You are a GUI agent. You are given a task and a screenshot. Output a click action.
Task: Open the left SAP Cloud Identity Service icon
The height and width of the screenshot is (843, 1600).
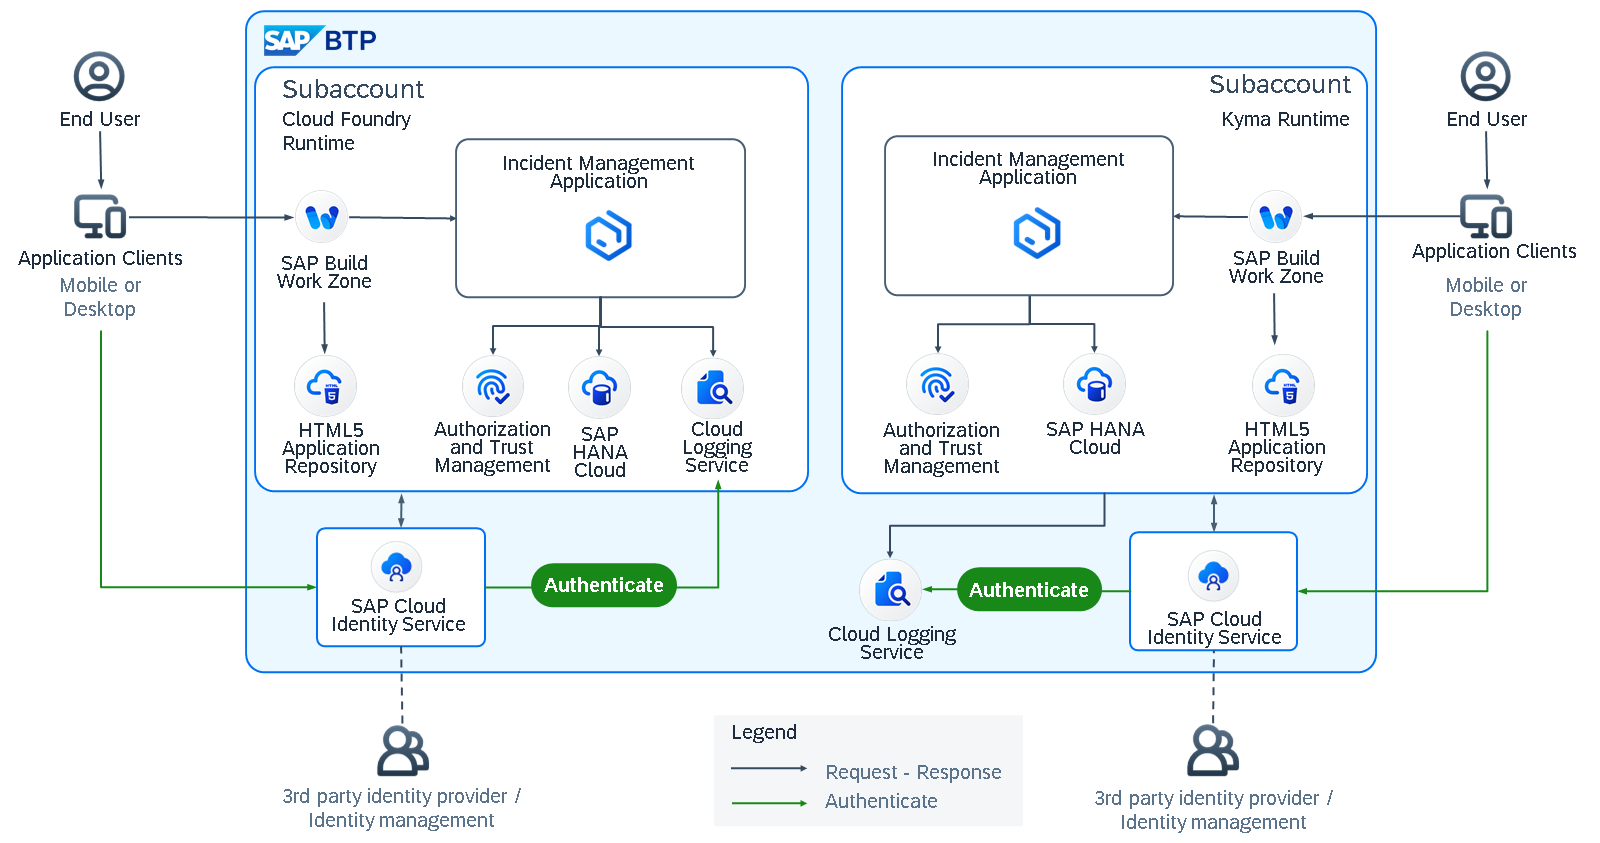tap(397, 568)
